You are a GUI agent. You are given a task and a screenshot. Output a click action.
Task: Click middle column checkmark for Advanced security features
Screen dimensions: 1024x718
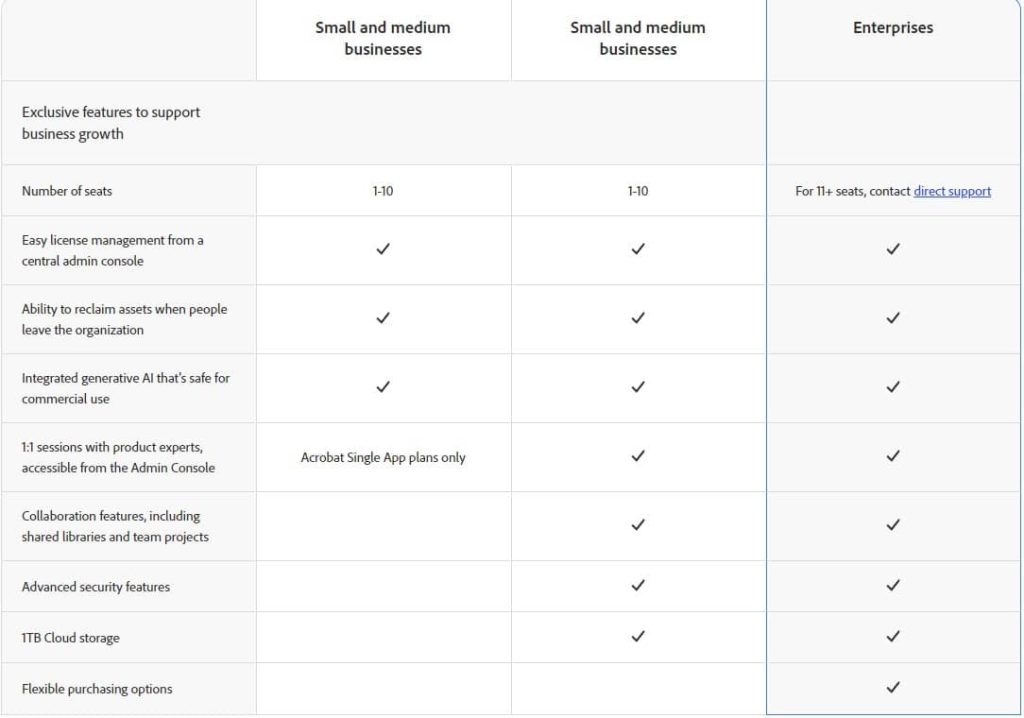pyautogui.click(x=638, y=585)
